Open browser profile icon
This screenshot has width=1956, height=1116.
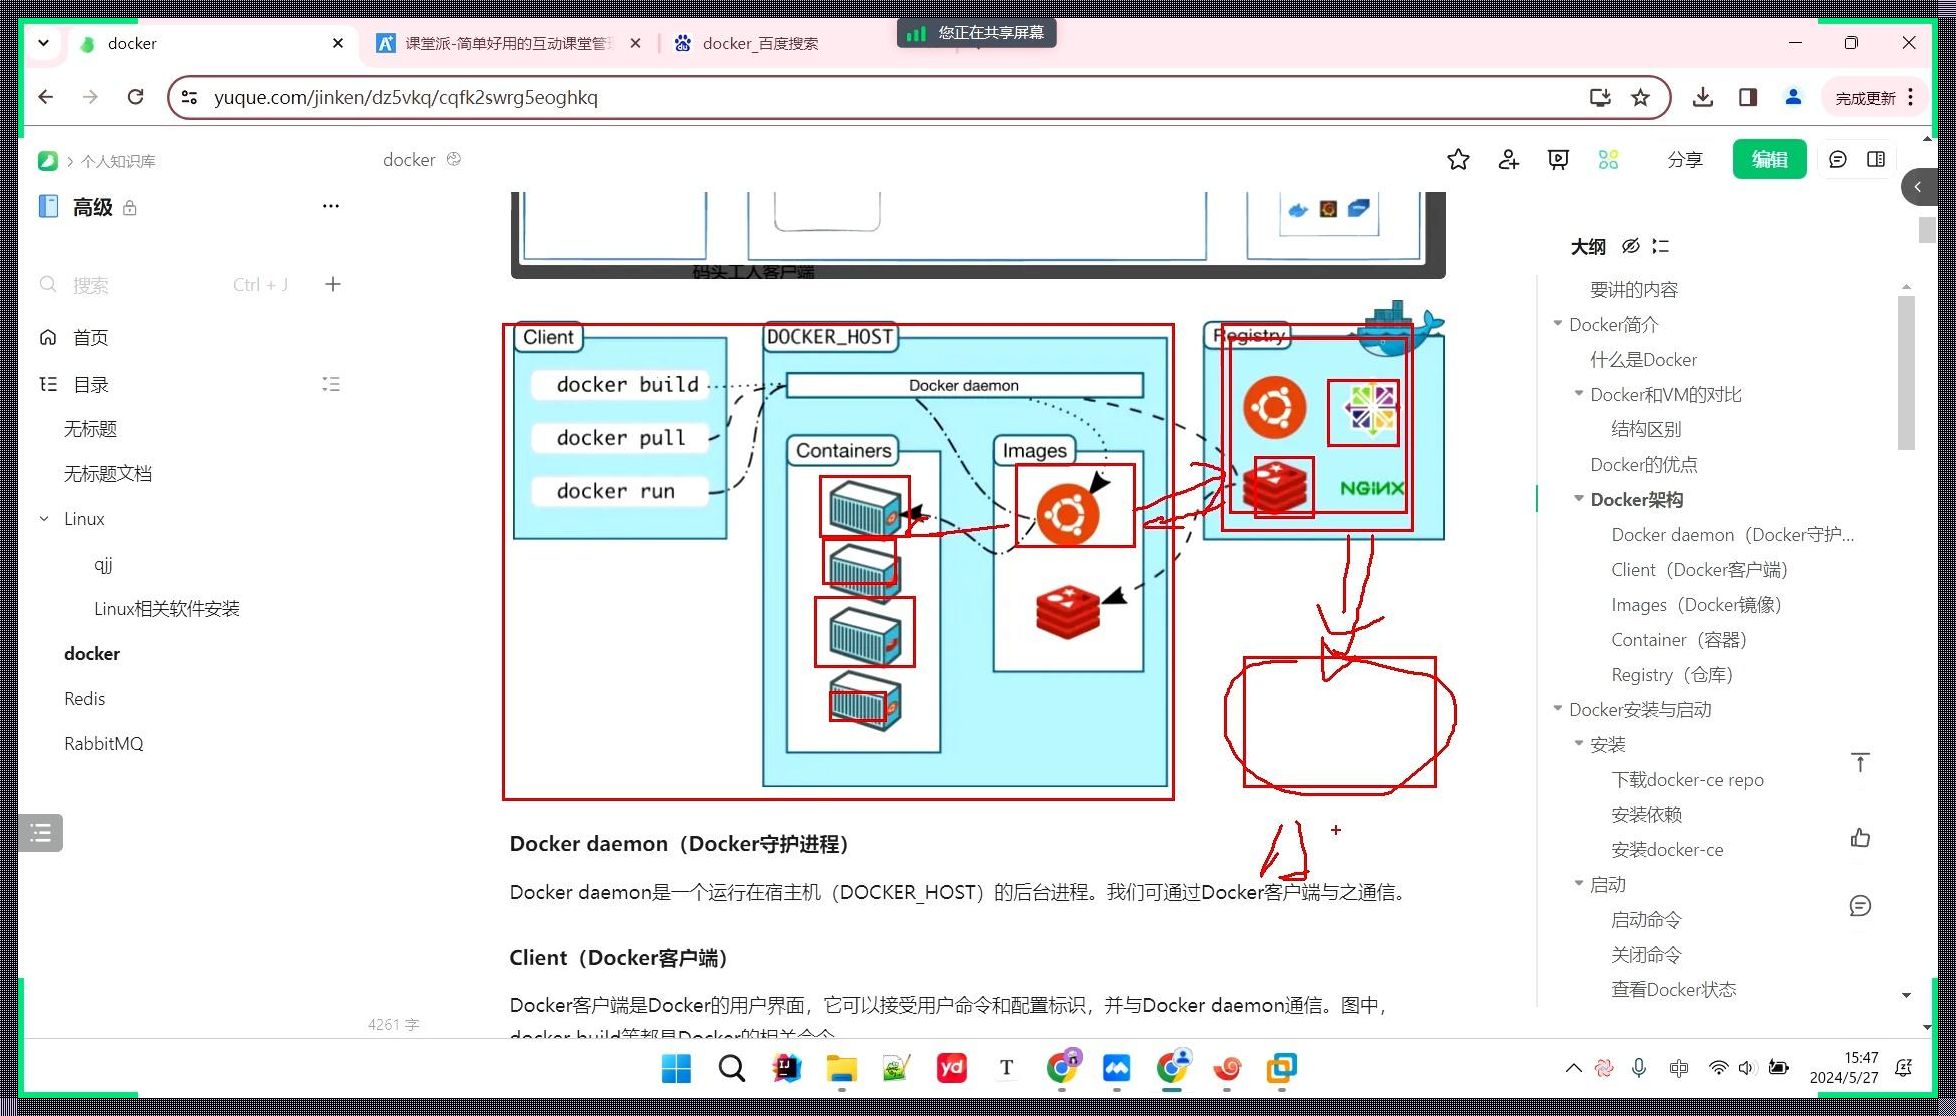point(1793,97)
